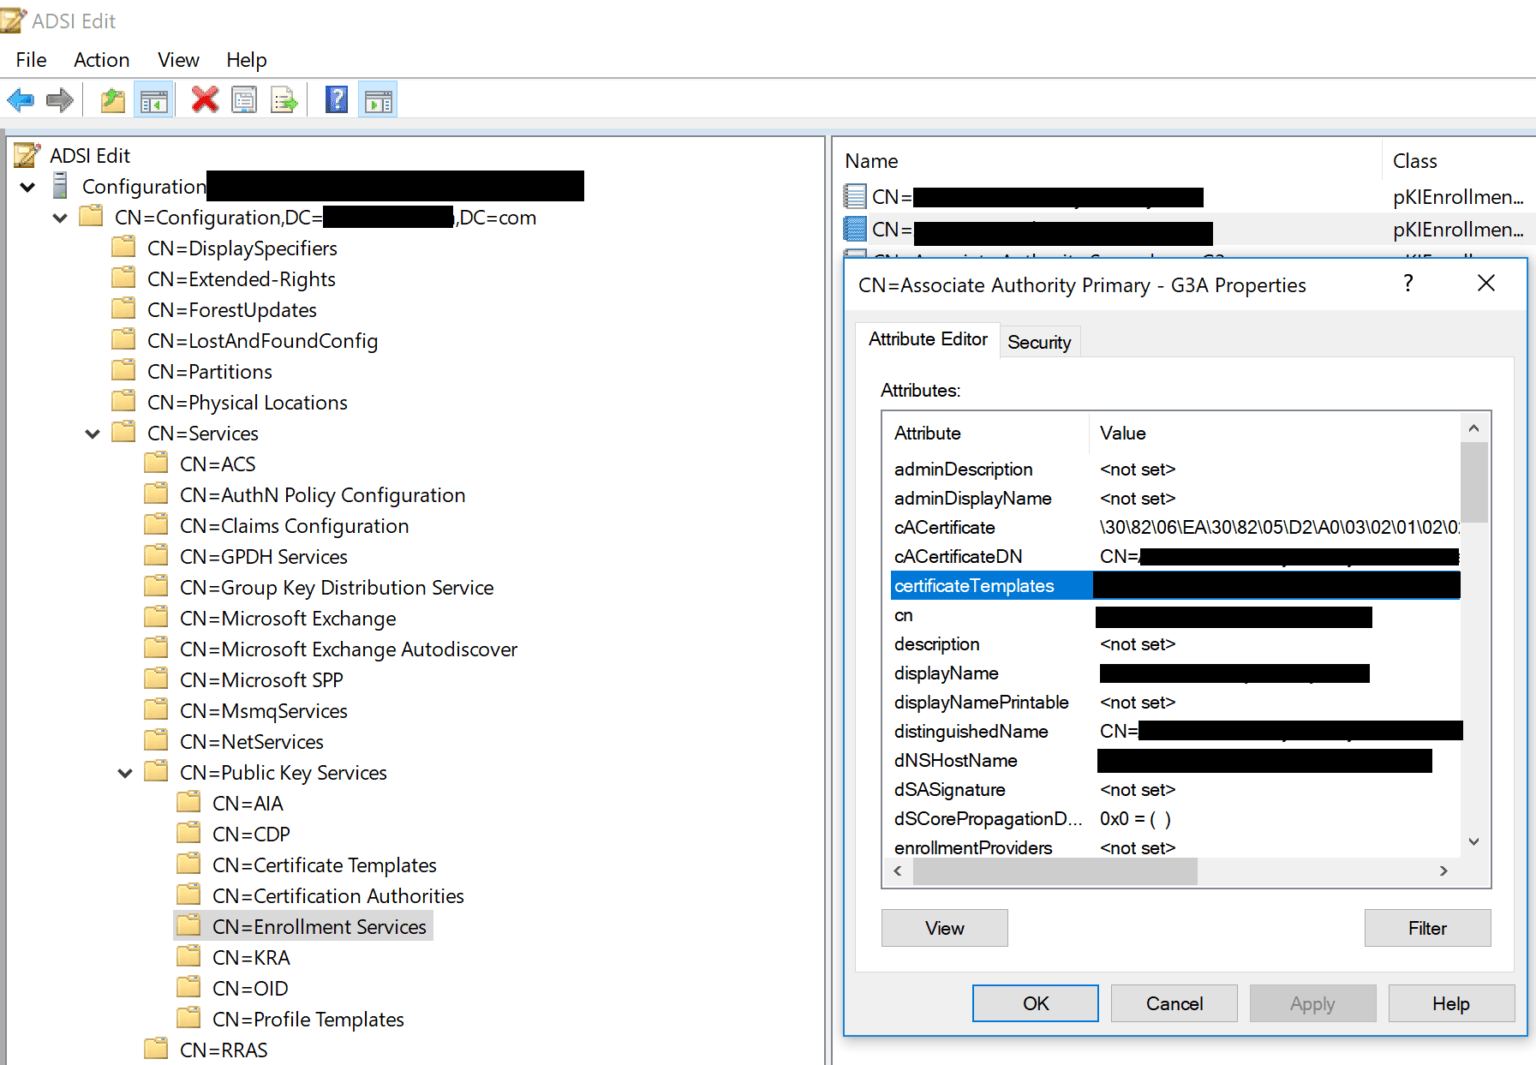
Task: Click the Filter button
Action: coord(1426,928)
